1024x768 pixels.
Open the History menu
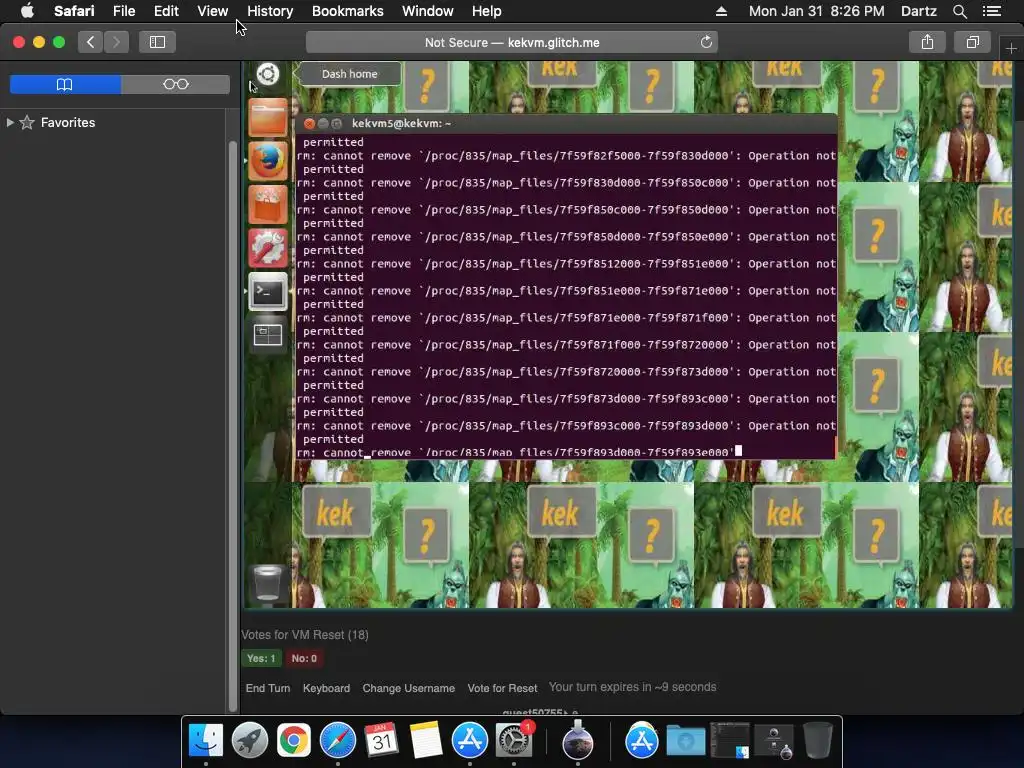point(270,11)
